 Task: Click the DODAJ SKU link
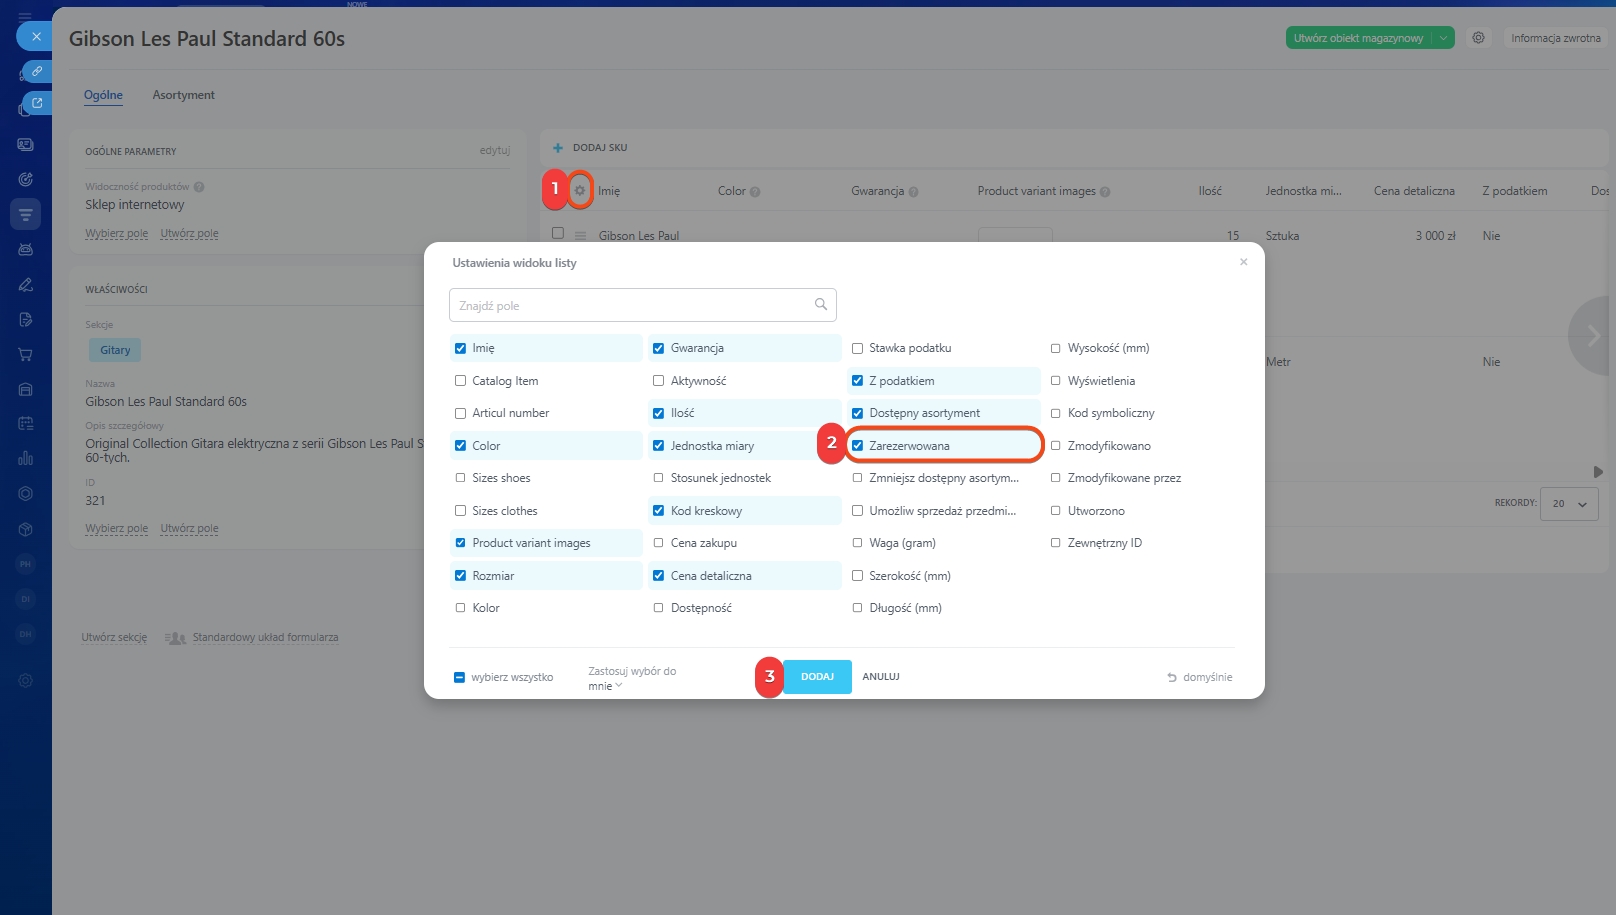click(600, 148)
